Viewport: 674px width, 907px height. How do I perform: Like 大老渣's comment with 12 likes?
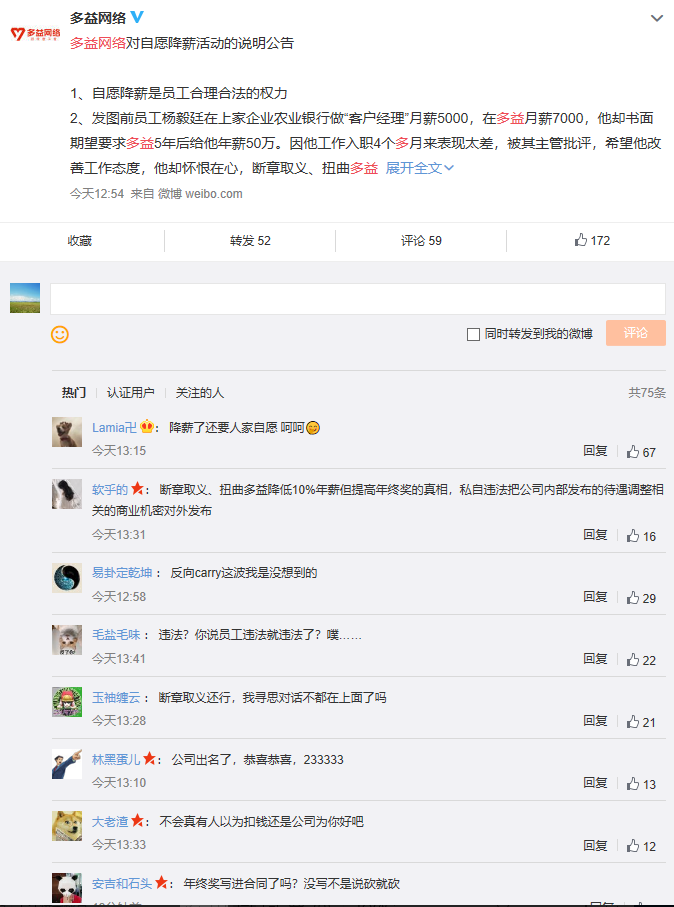(641, 846)
